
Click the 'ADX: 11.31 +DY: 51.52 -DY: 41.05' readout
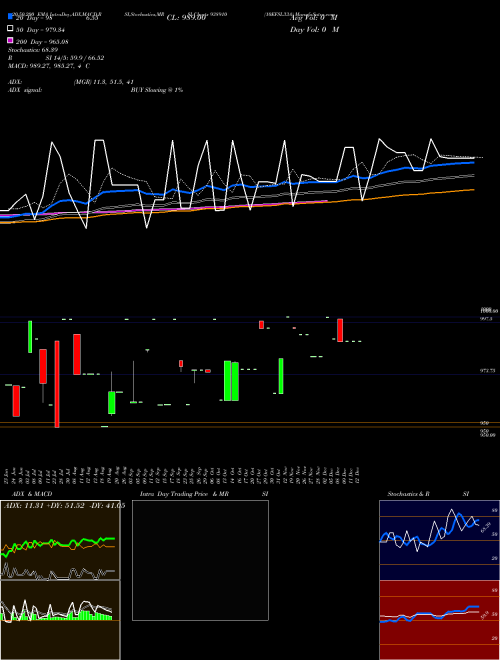coord(64,506)
